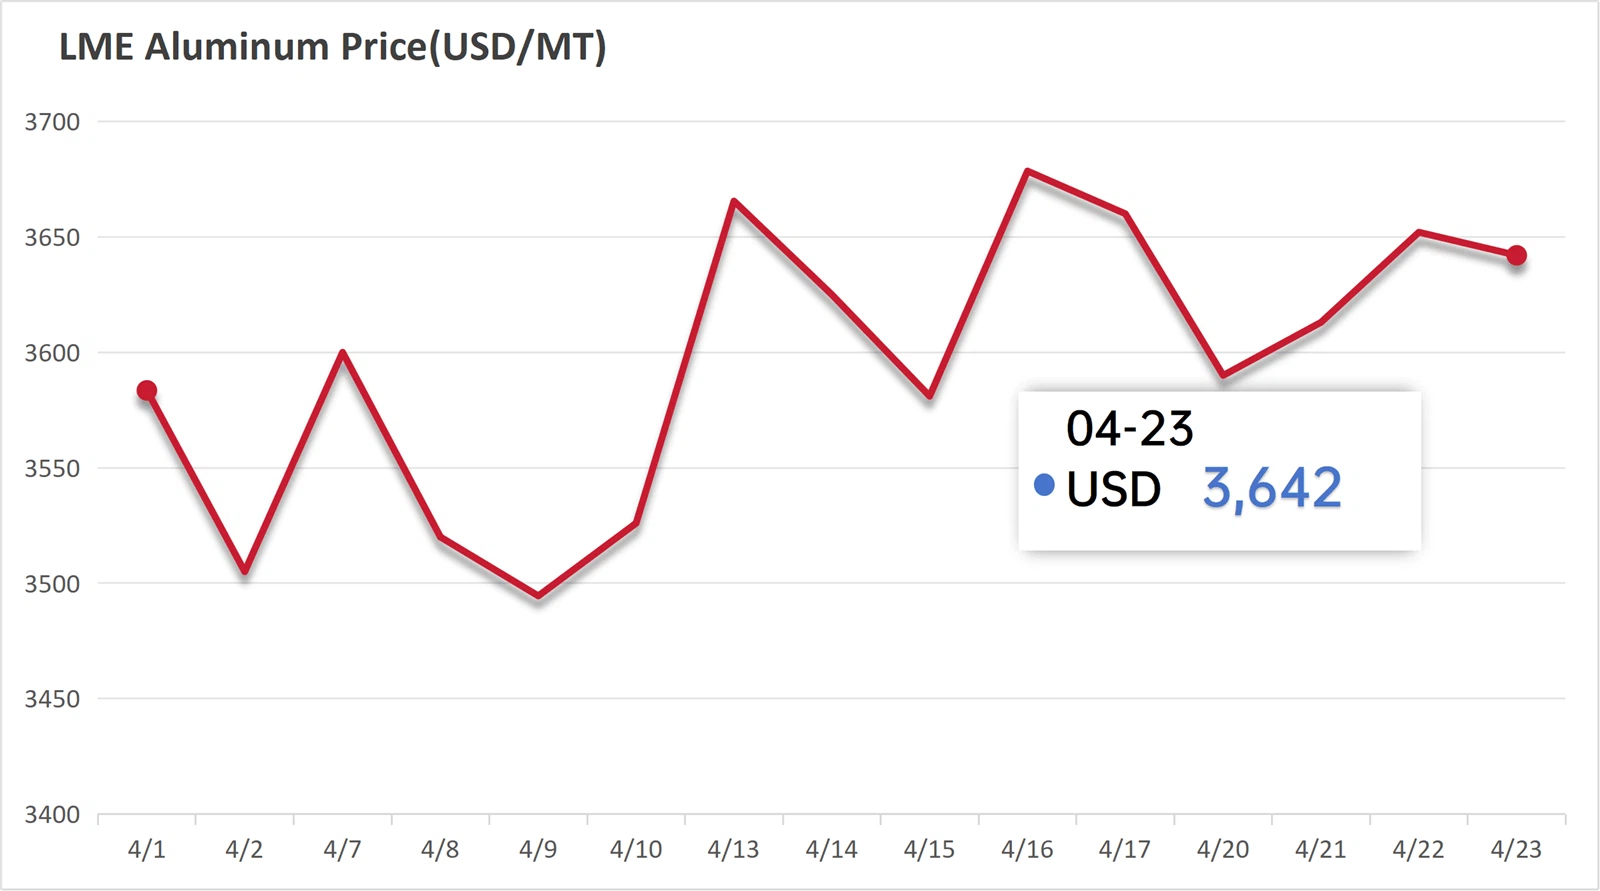Click the 04-23 date in the tooltip
The width and height of the screenshot is (1600, 891).
coord(1129,429)
